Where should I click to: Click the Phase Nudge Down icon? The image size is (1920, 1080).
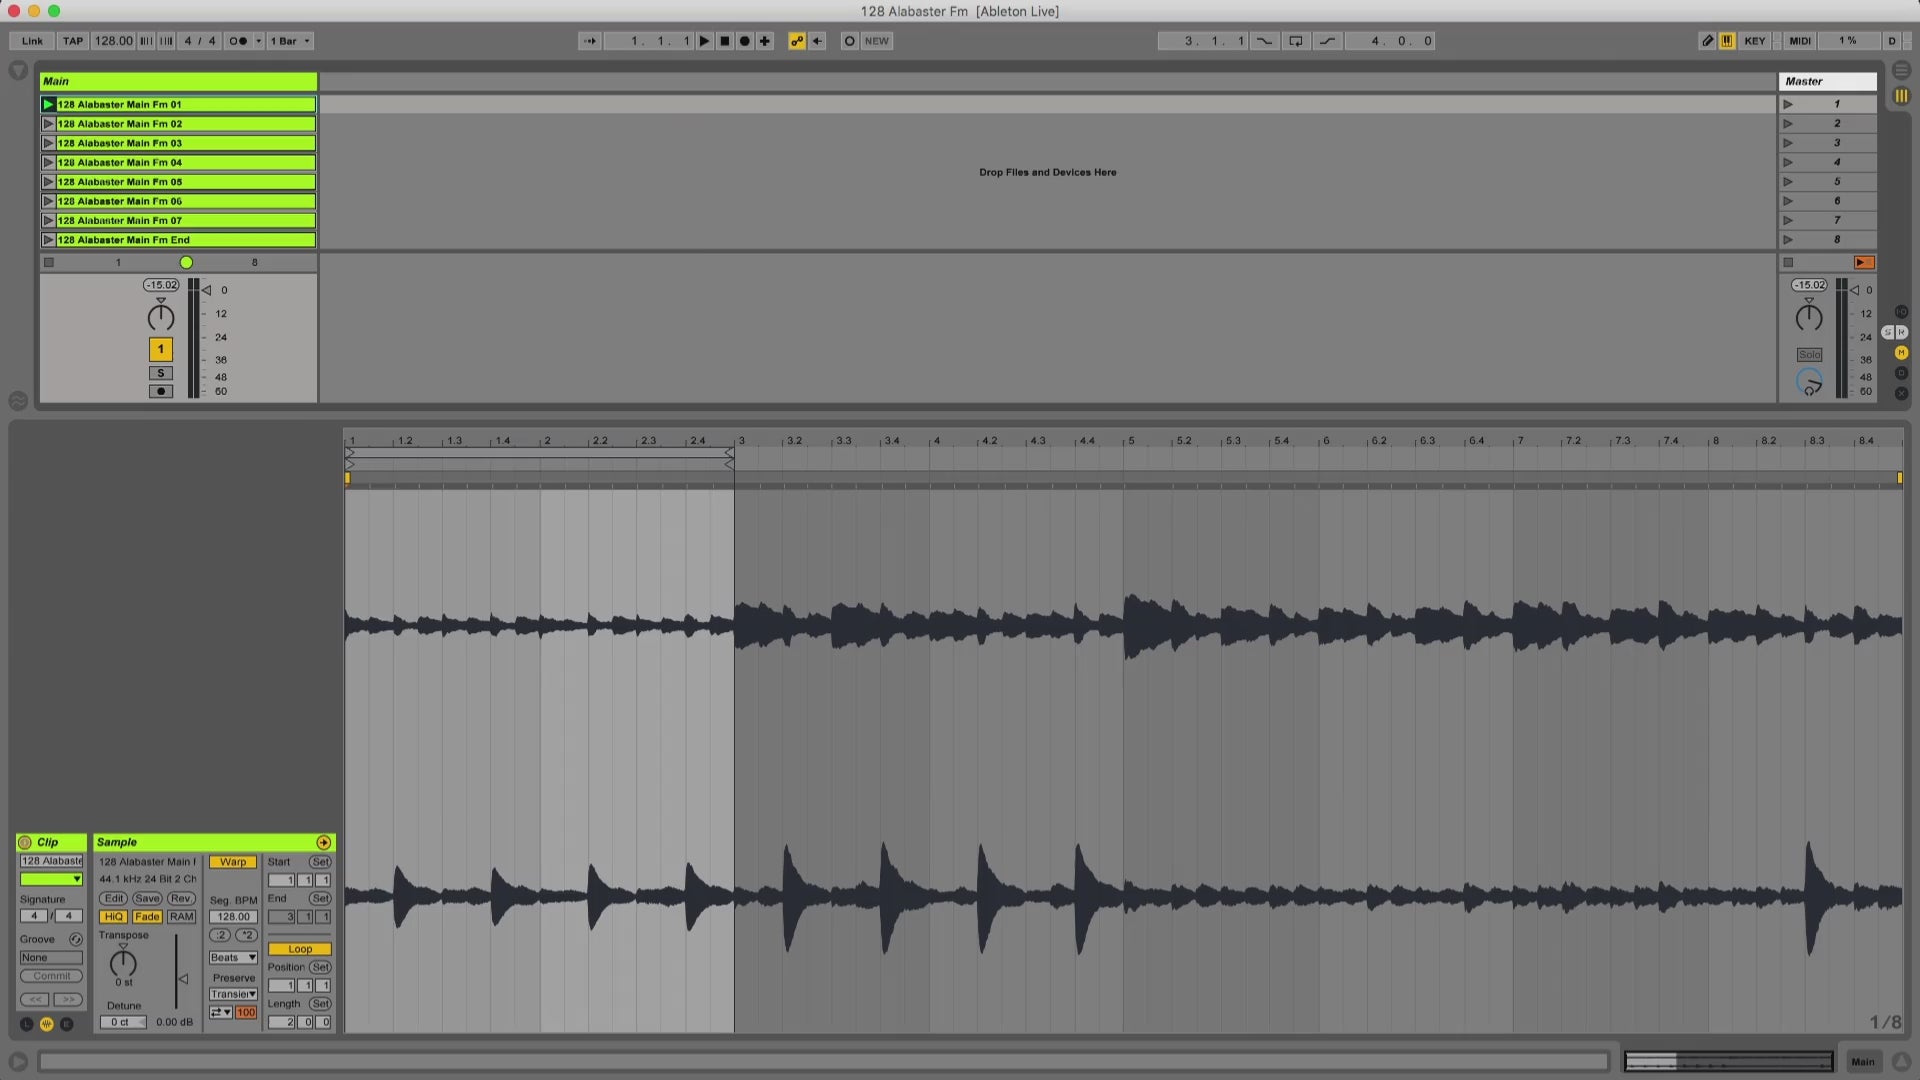tap(146, 41)
